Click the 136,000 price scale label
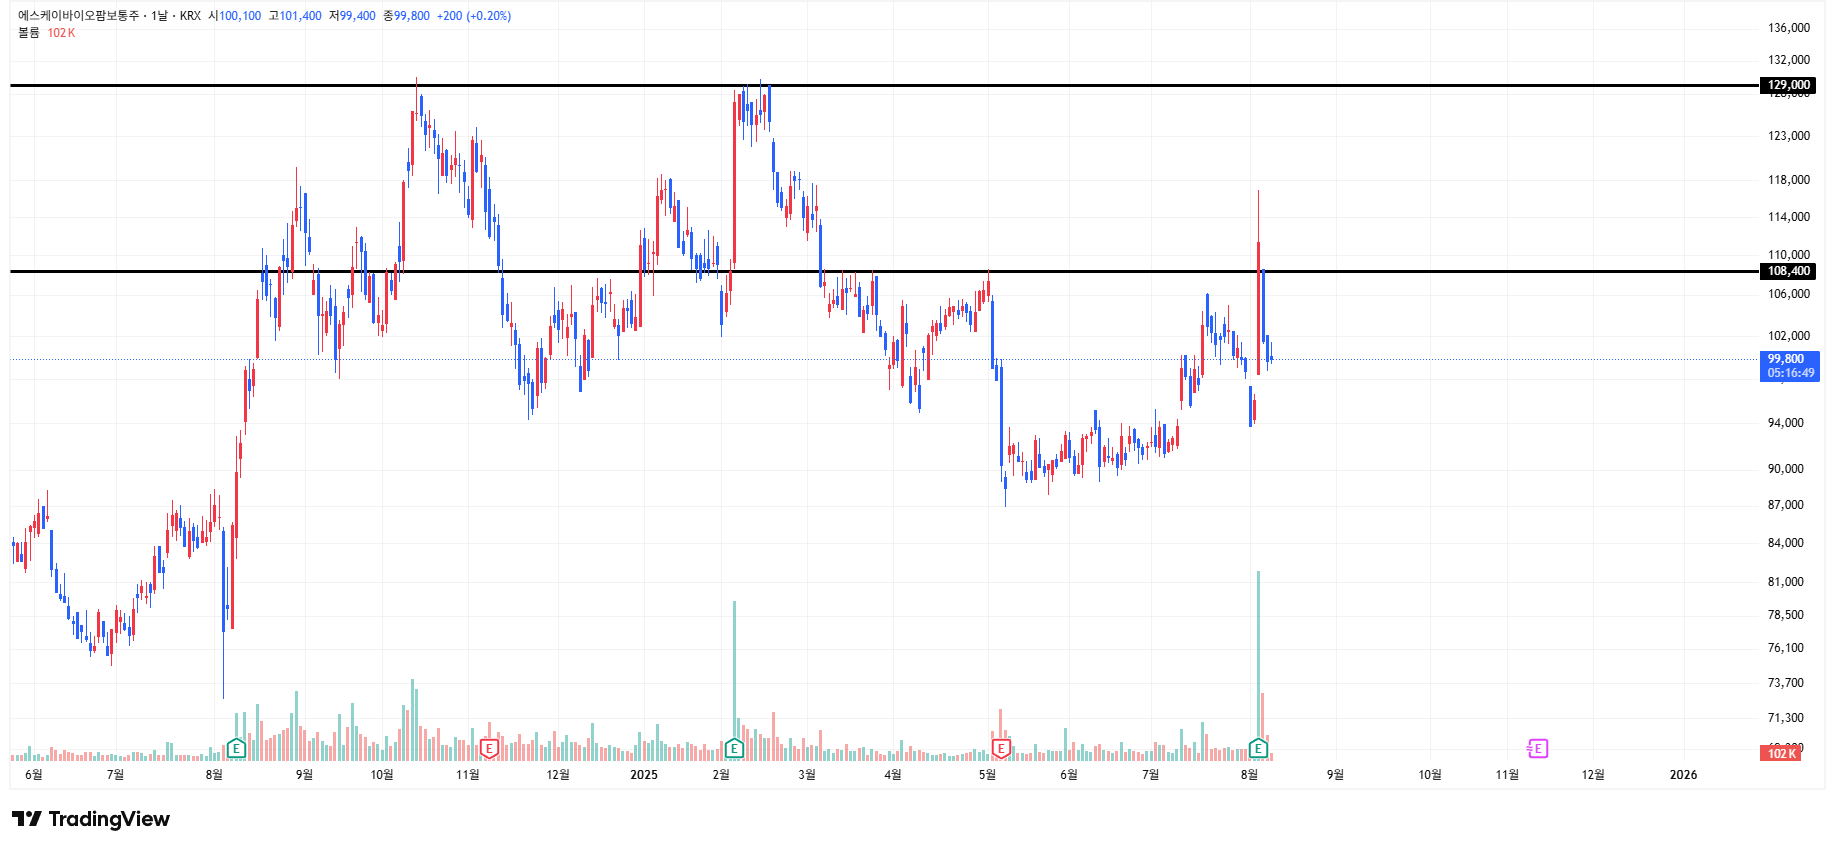The width and height of the screenshot is (1835, 849). click(x=1789, y=28)
